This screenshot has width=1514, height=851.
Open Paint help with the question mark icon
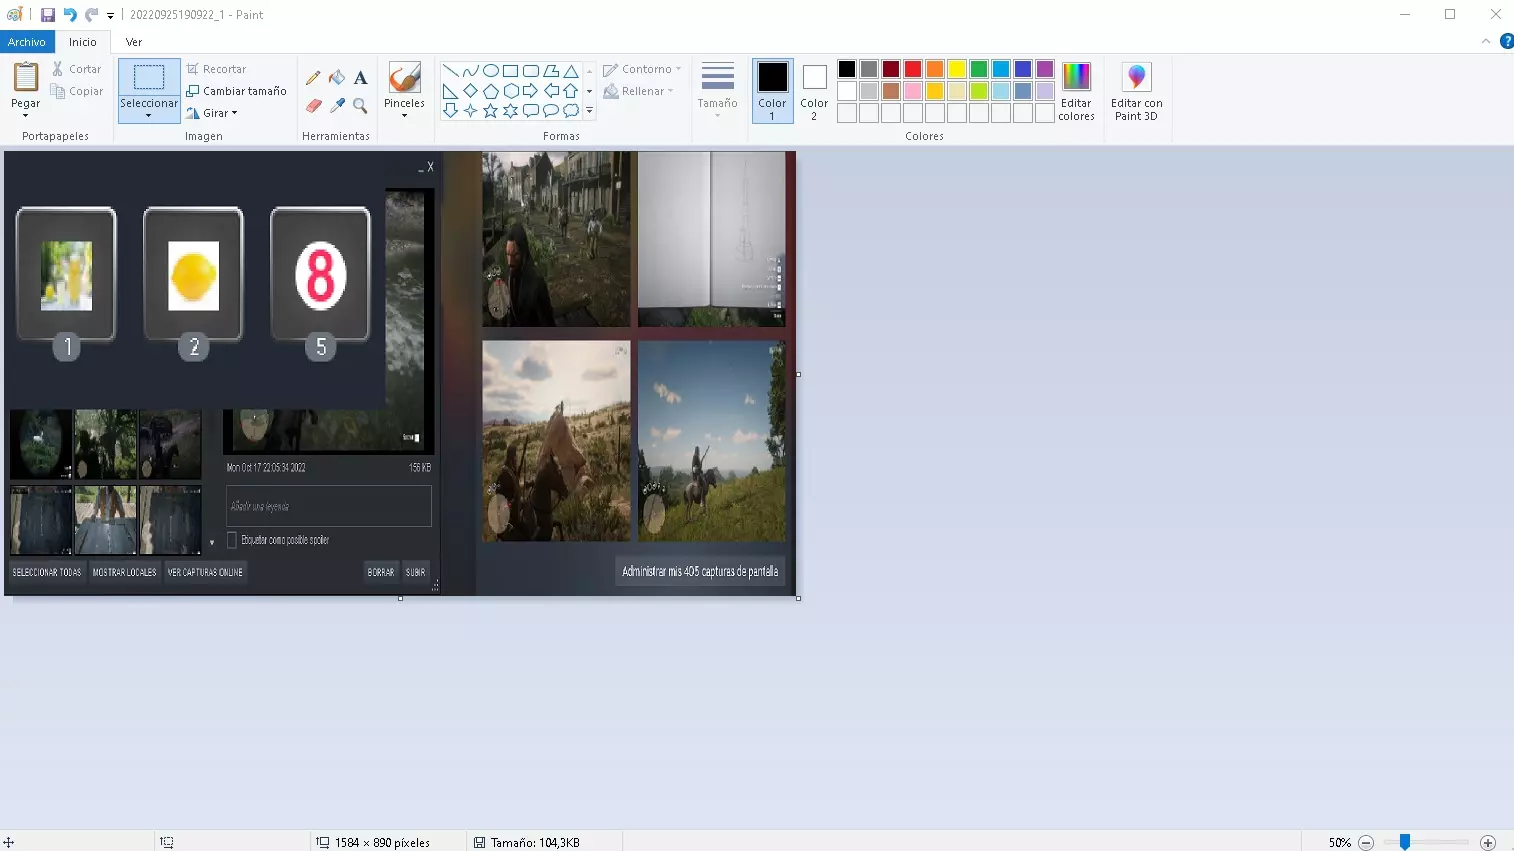click(1506, 41)
